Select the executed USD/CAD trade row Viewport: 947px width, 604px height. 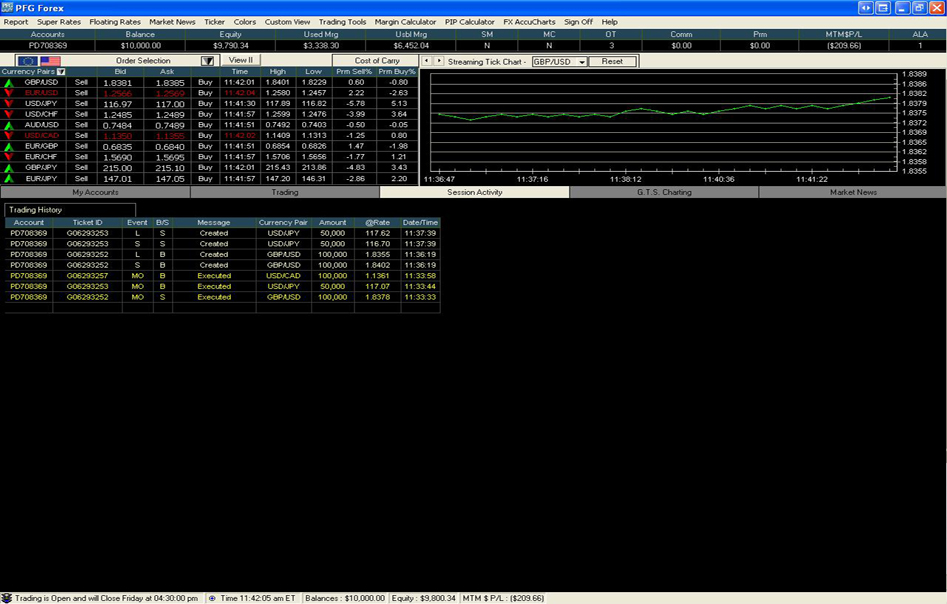[223, 276]
